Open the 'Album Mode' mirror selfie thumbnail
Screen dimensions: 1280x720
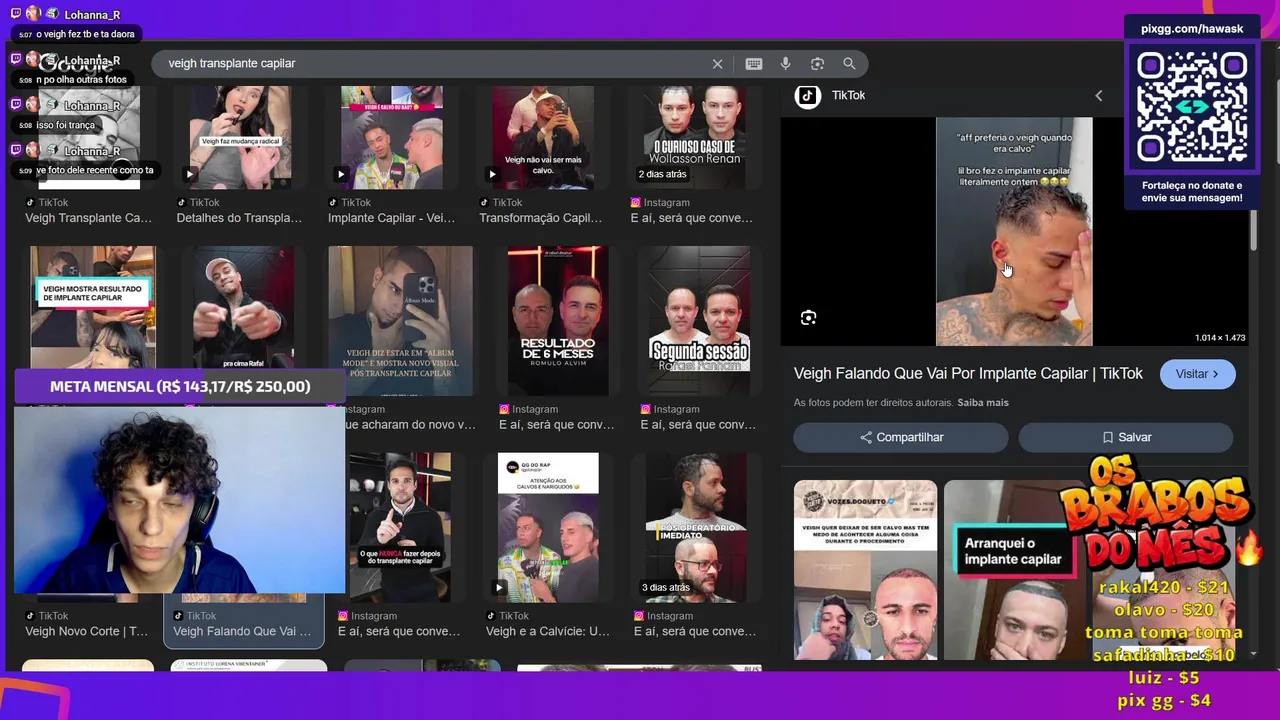[x=400, y=320]
